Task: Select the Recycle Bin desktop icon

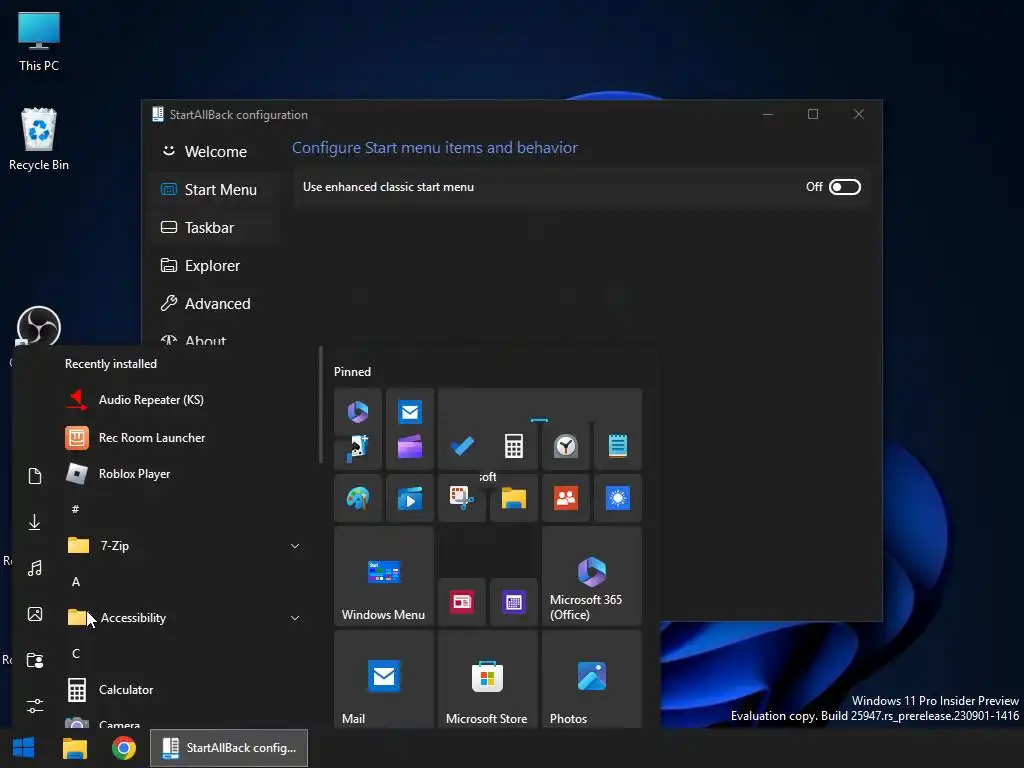Action: 39,139
